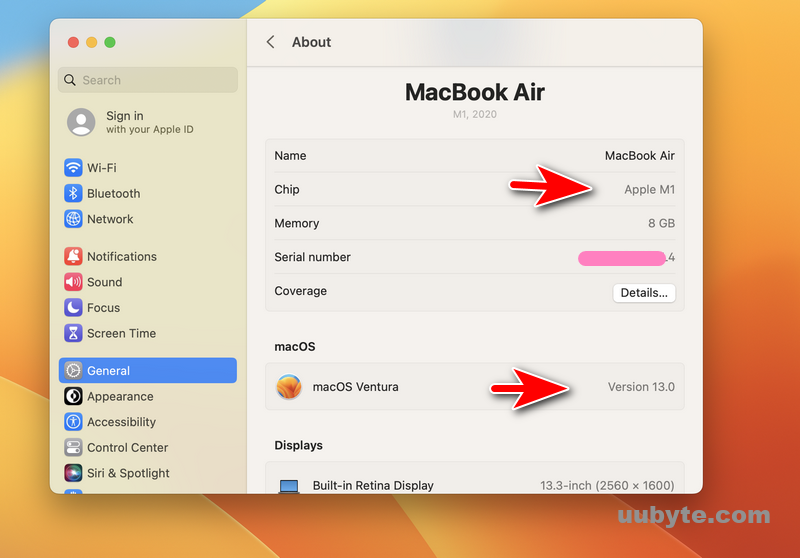The image size is (800, 558).
Task: Click the Coverage label
Action: (x=301, y=291)
